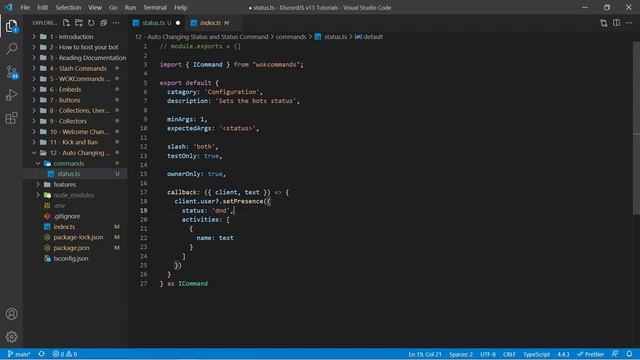Screen dimensions: 640x360
Task: Click Ln 19, Col 21 in status bar
Action: coord(425,354)
